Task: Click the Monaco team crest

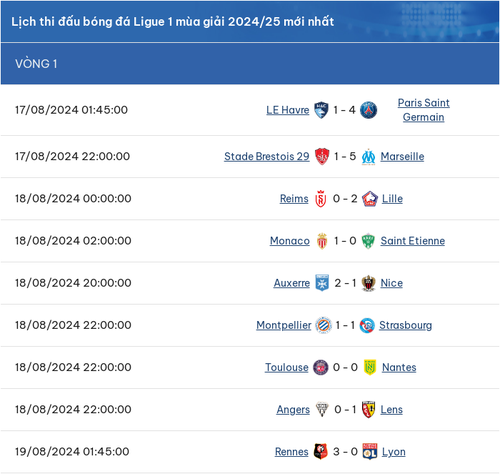Action: point(322,241)
